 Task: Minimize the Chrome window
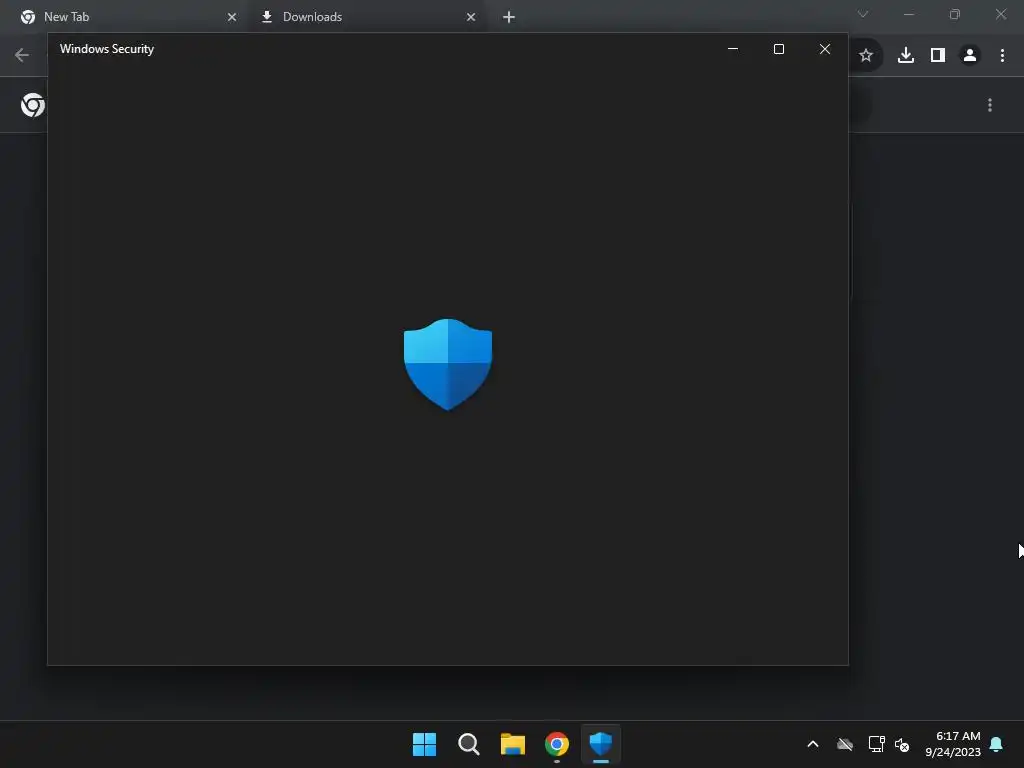(x=908, y=14)
